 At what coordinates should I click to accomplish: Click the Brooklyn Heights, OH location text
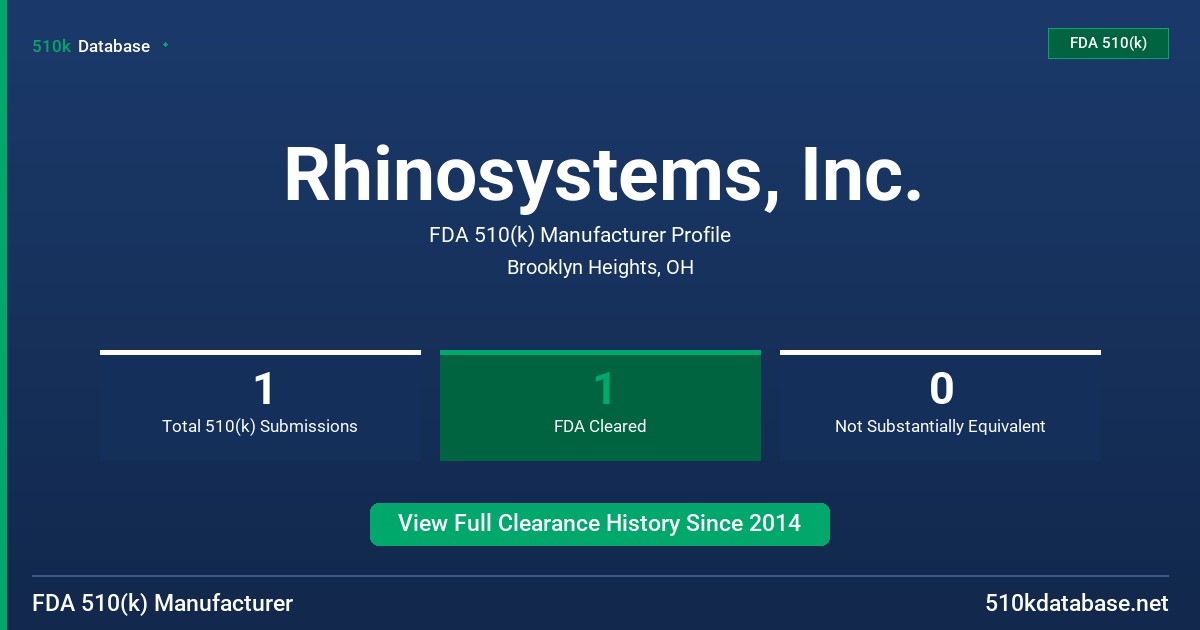tap(600, 267)
